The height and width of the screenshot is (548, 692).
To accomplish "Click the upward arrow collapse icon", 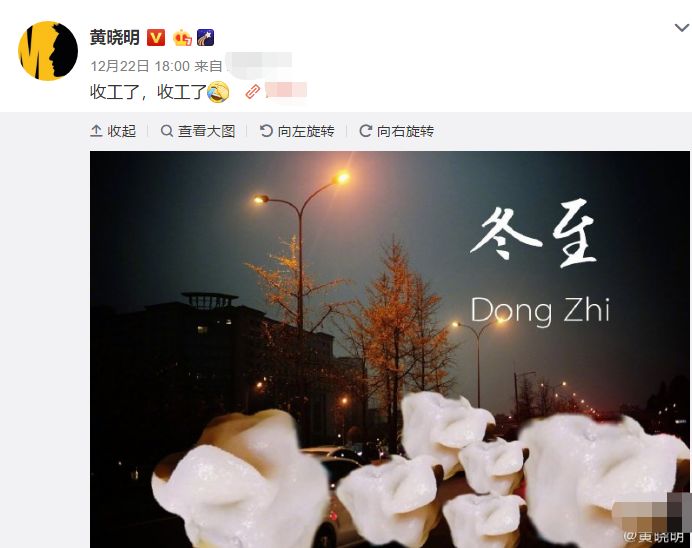I will coord(96,131).
